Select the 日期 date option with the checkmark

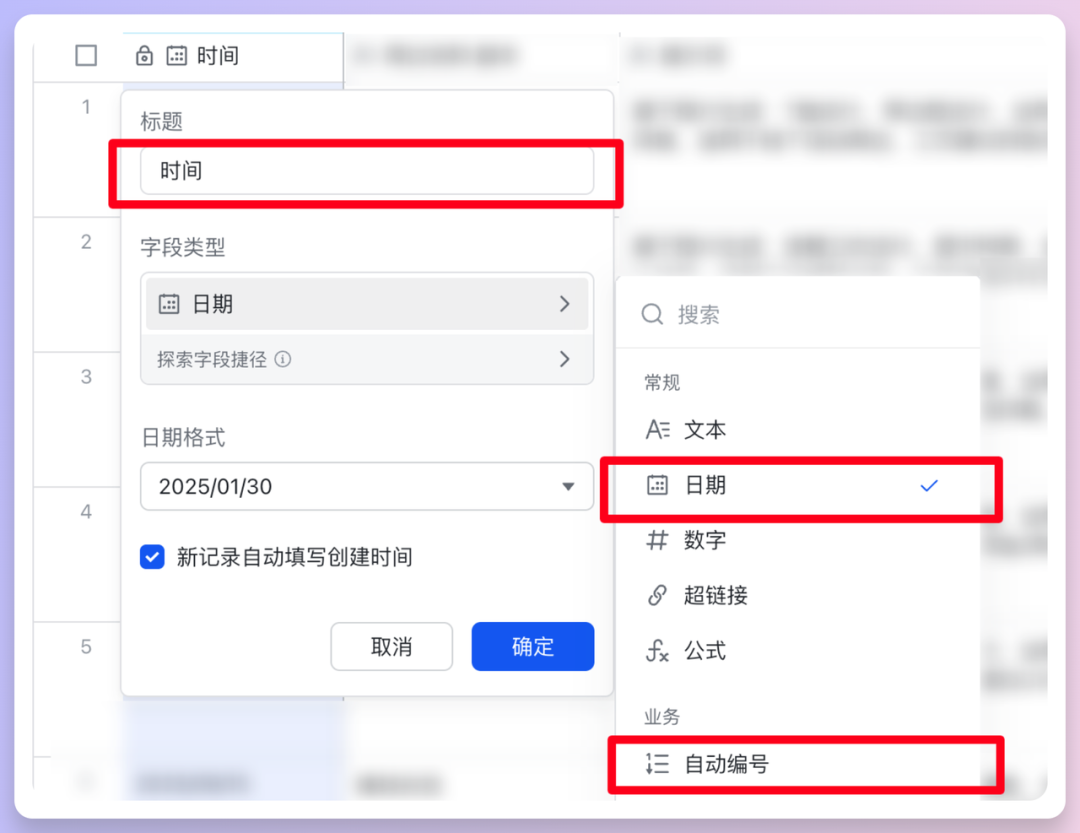tap(798, 485)
